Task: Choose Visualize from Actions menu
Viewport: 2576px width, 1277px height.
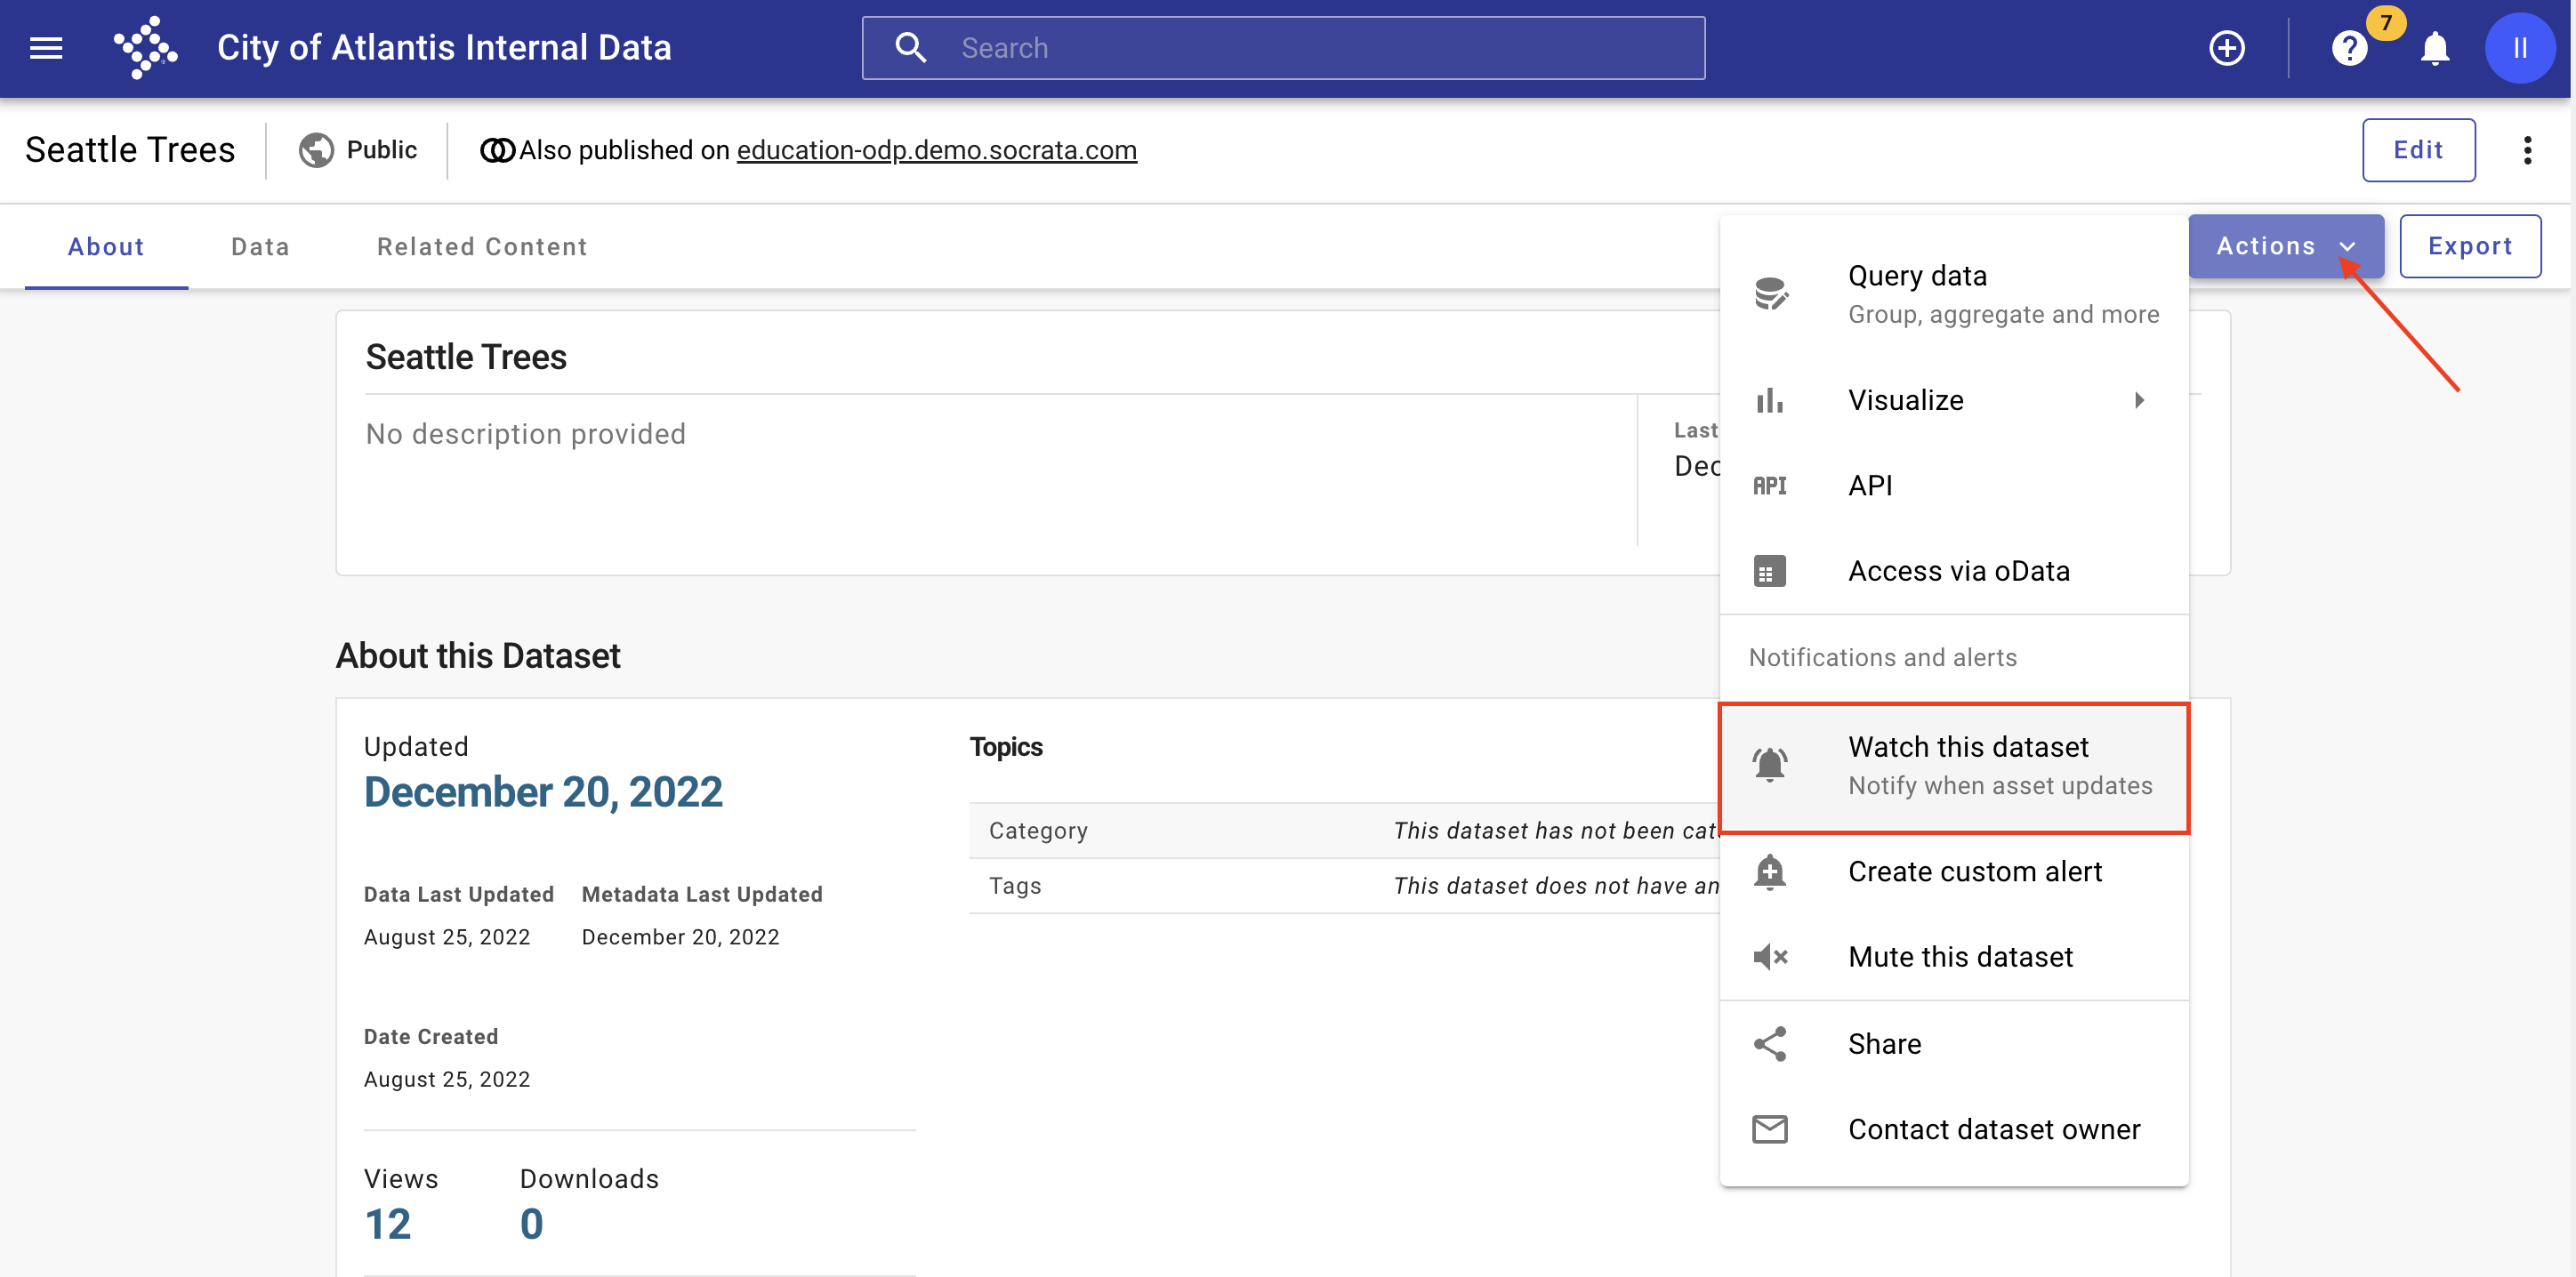Action: tap(1954, 400)
